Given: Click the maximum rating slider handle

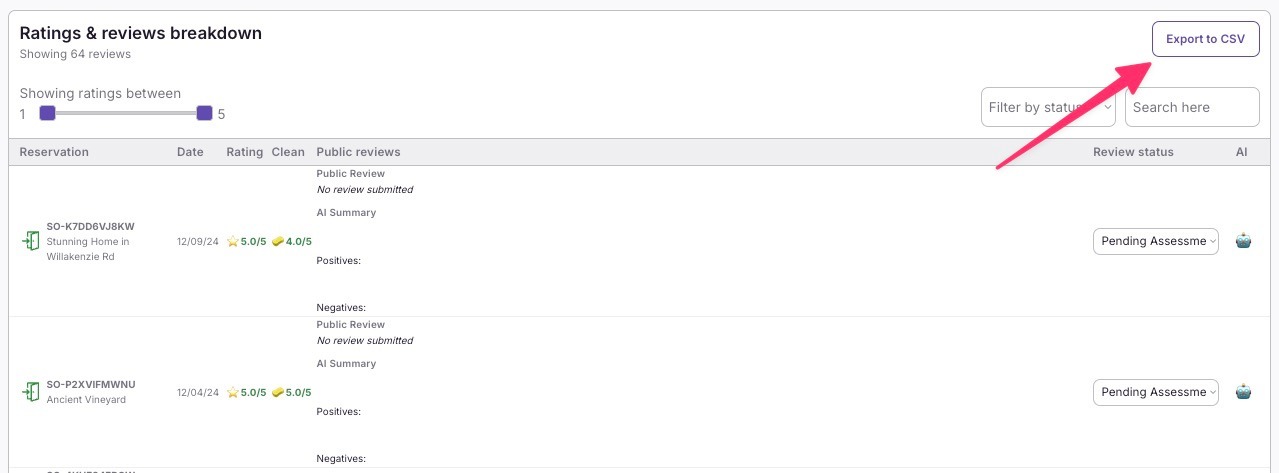Looking at the screenshot, I should pyautogui.click(x=204, y=113).
